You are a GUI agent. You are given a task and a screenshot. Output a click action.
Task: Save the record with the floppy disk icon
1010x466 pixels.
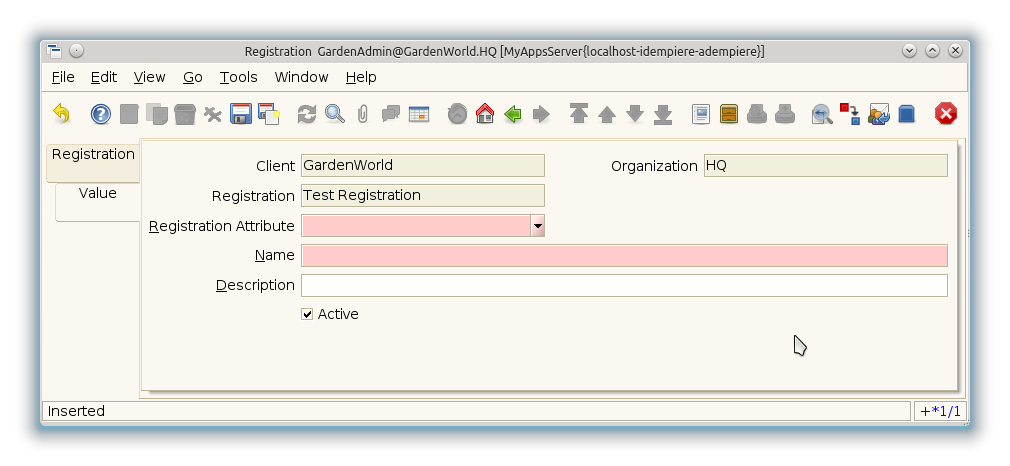pos(241,114)
